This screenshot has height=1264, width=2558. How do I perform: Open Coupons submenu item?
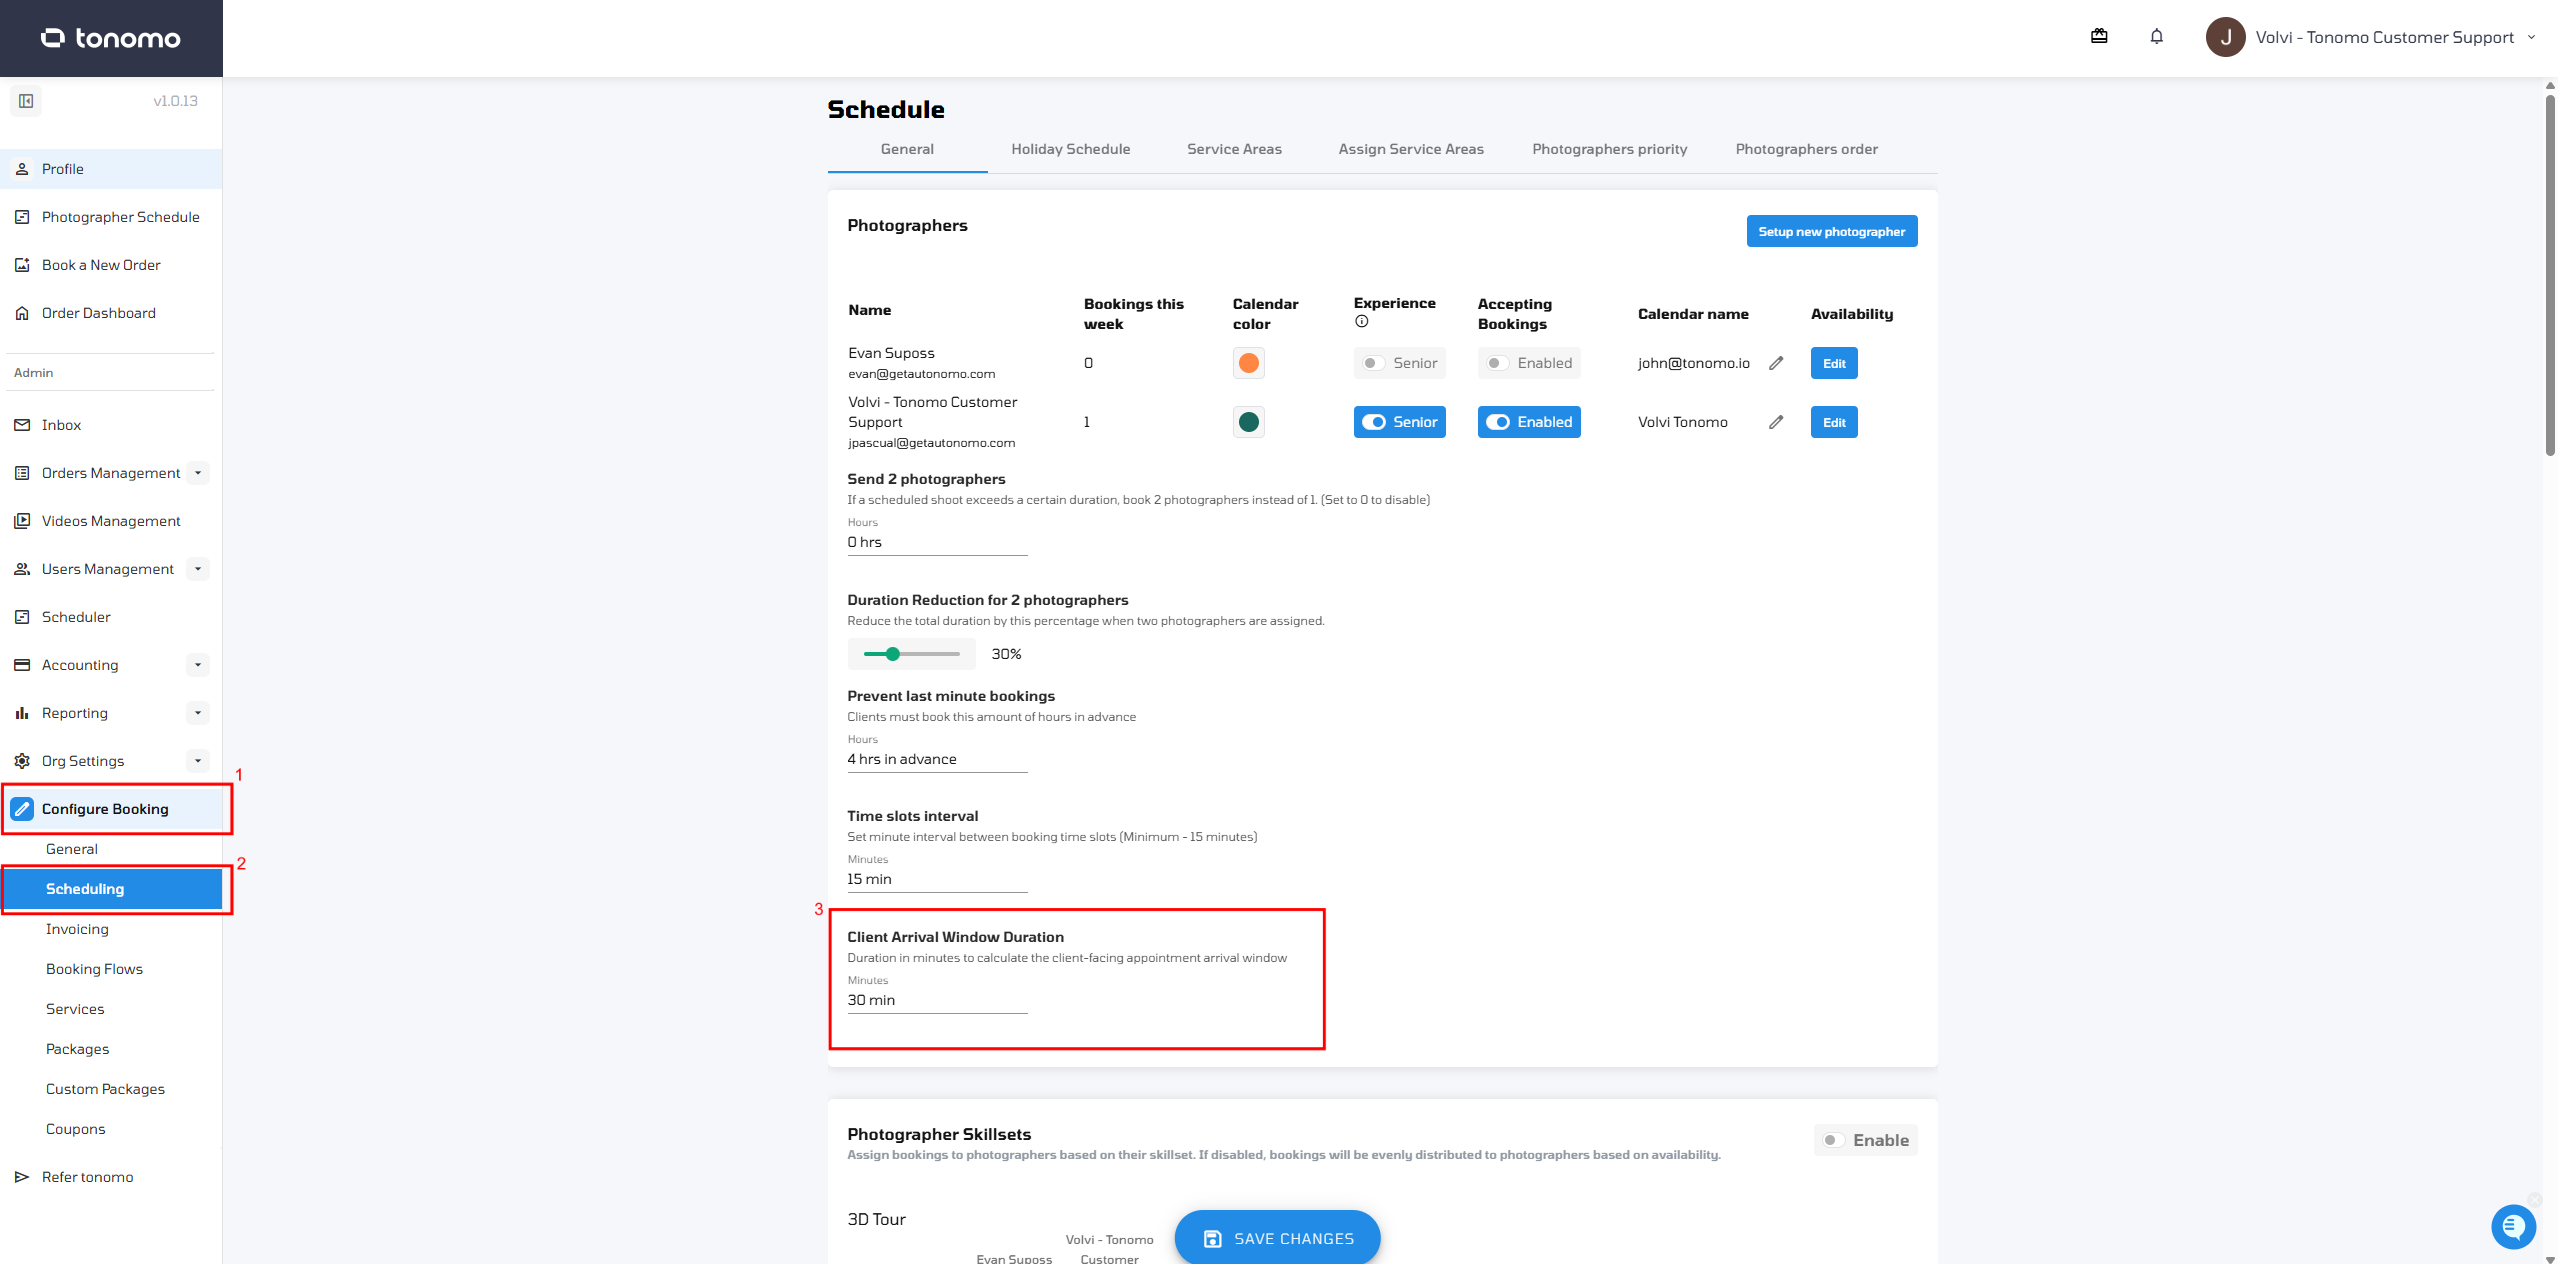[75, 1129]
